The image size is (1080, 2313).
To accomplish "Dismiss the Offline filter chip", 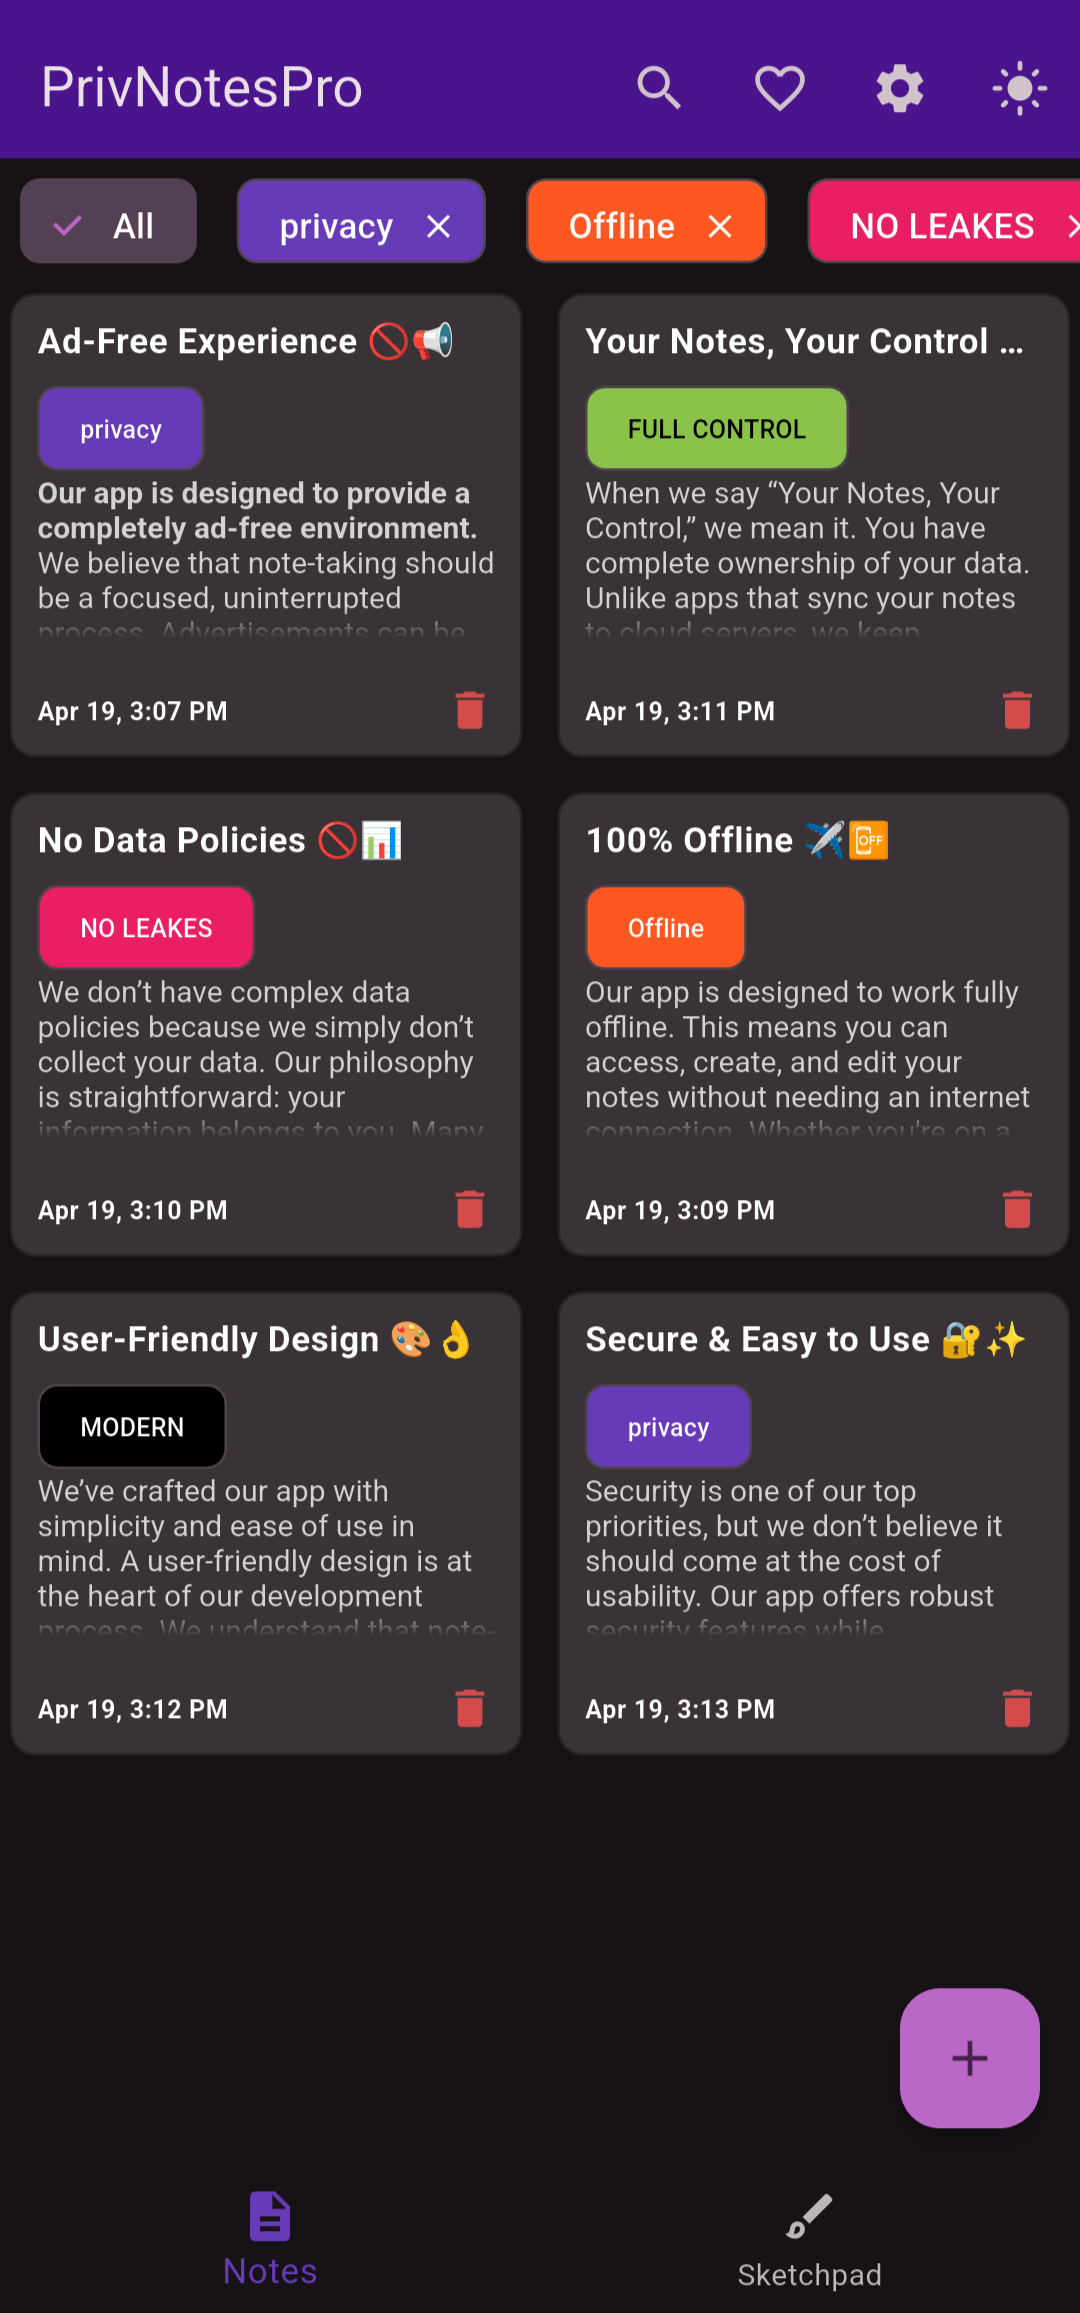I will pyautogui.click(x=720, y=226).
